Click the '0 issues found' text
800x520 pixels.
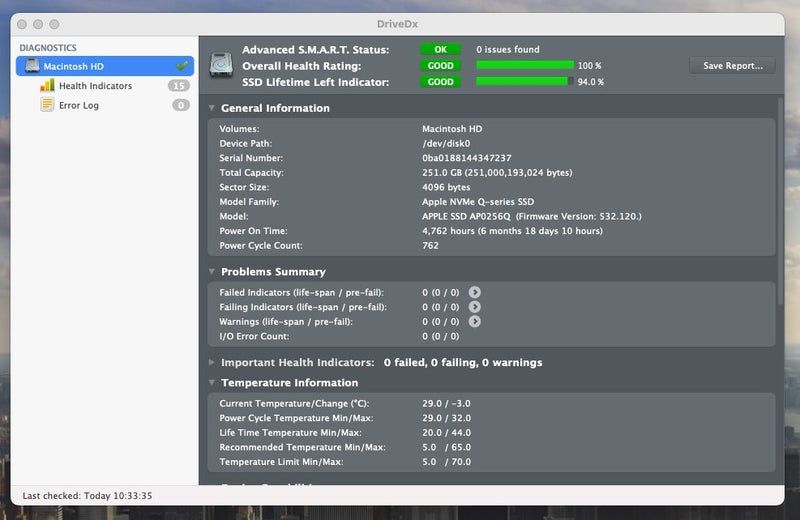pyautogui.click(x=508, y=49)
